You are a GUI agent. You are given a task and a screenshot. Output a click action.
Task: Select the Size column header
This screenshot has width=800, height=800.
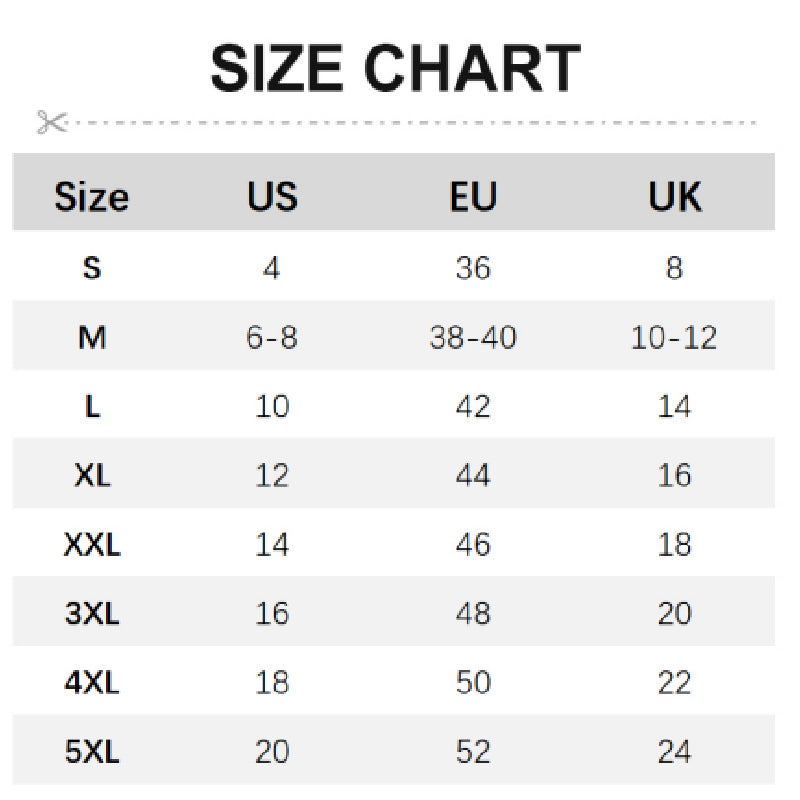[92, 197]
